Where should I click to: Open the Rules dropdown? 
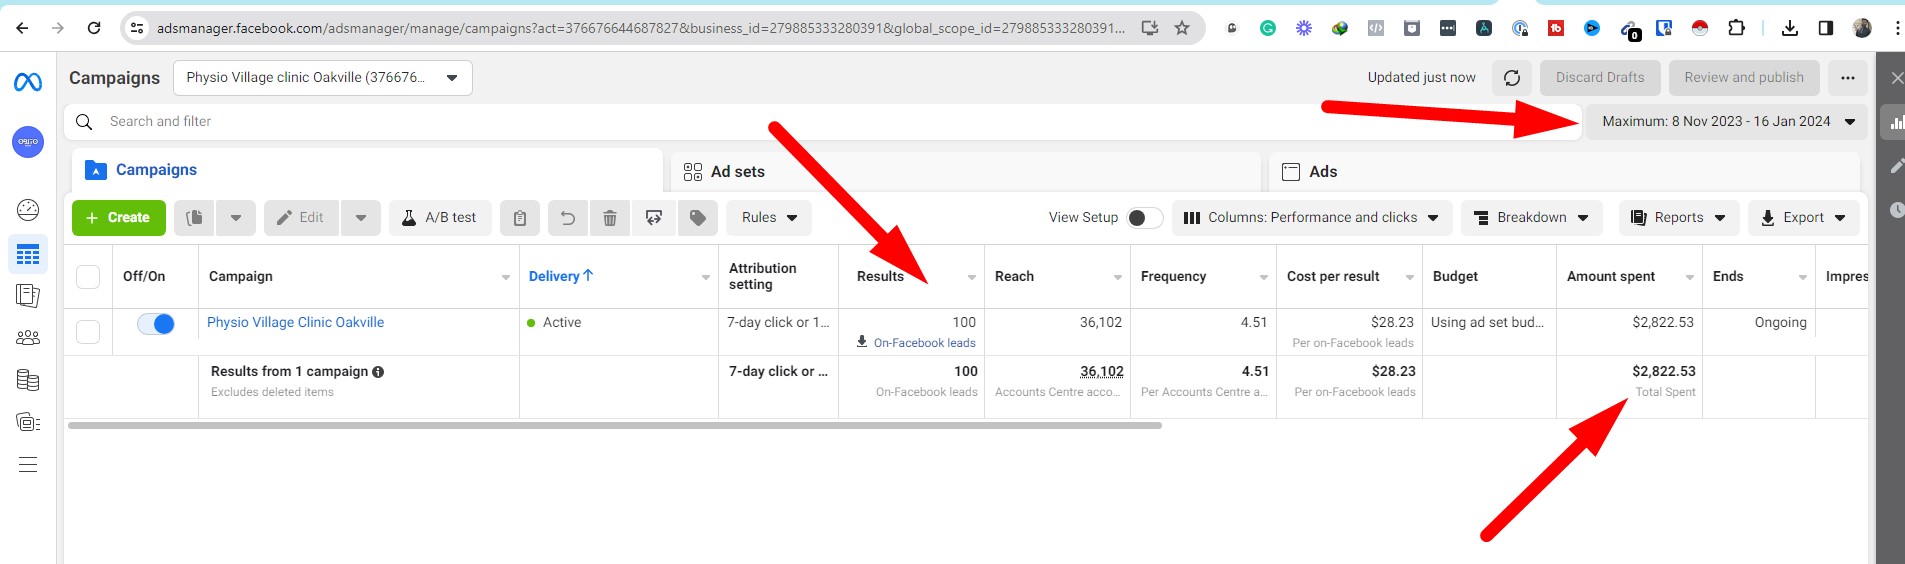[769, 218]
